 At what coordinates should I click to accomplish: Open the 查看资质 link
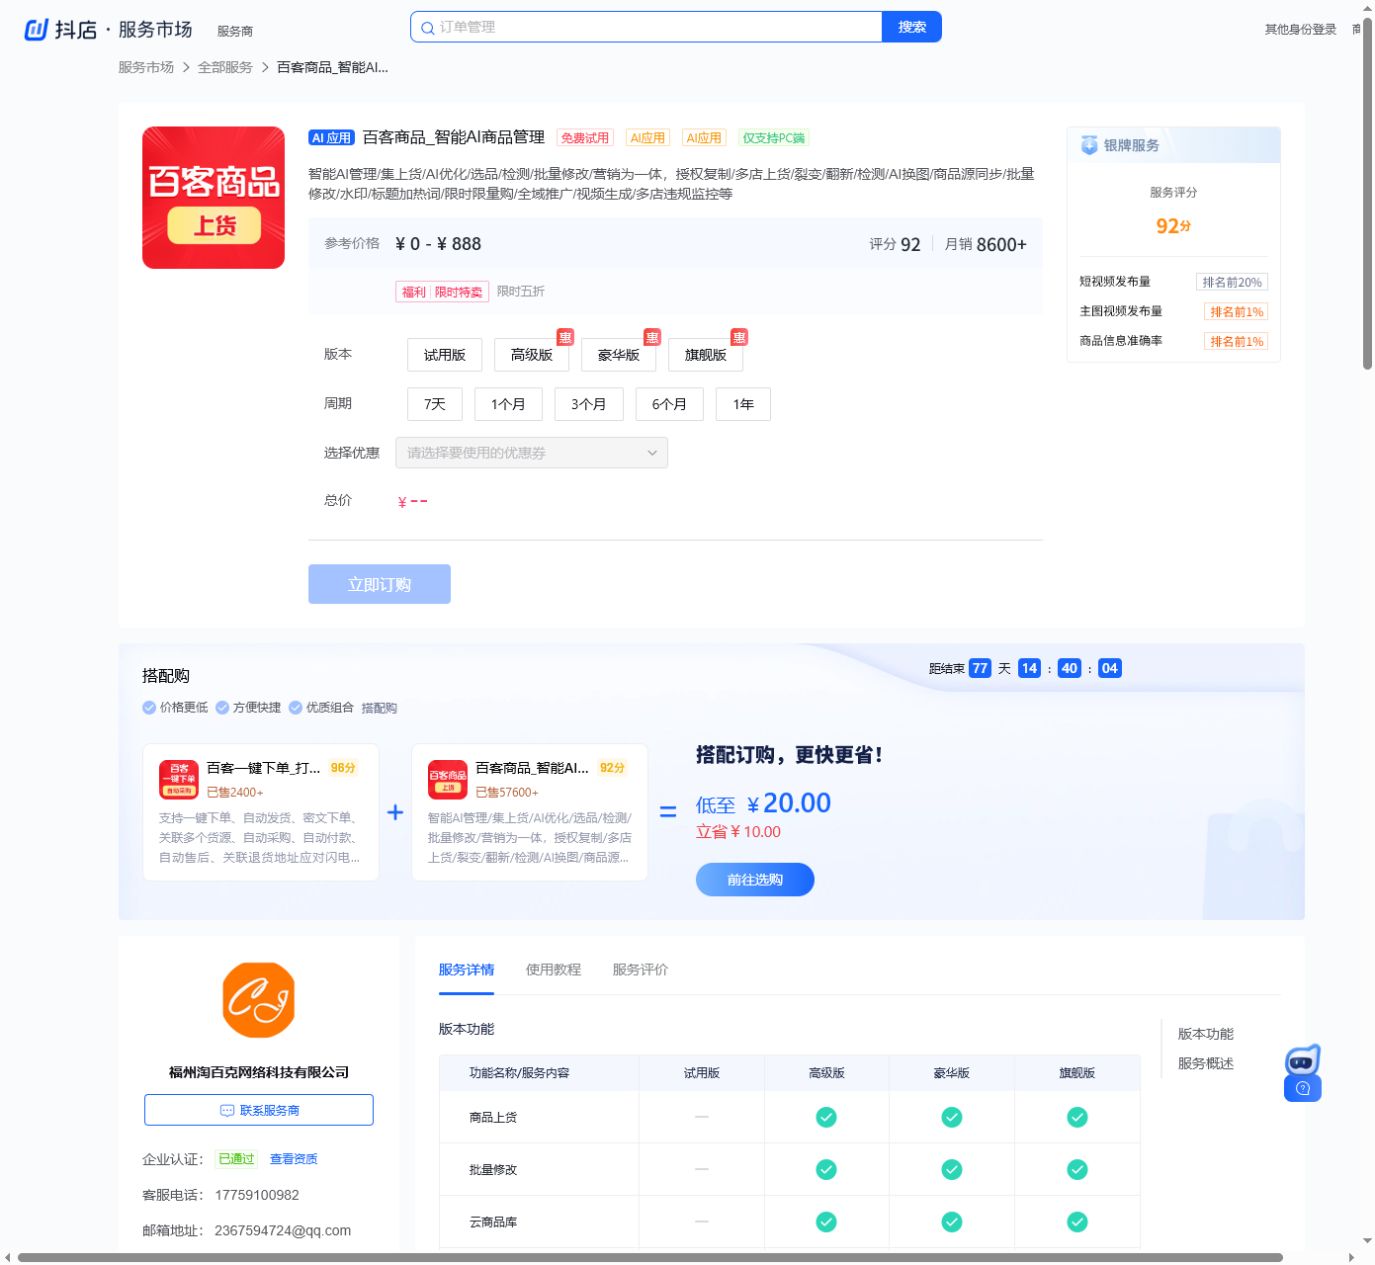pyautogui.click(x=294, y=1159)
